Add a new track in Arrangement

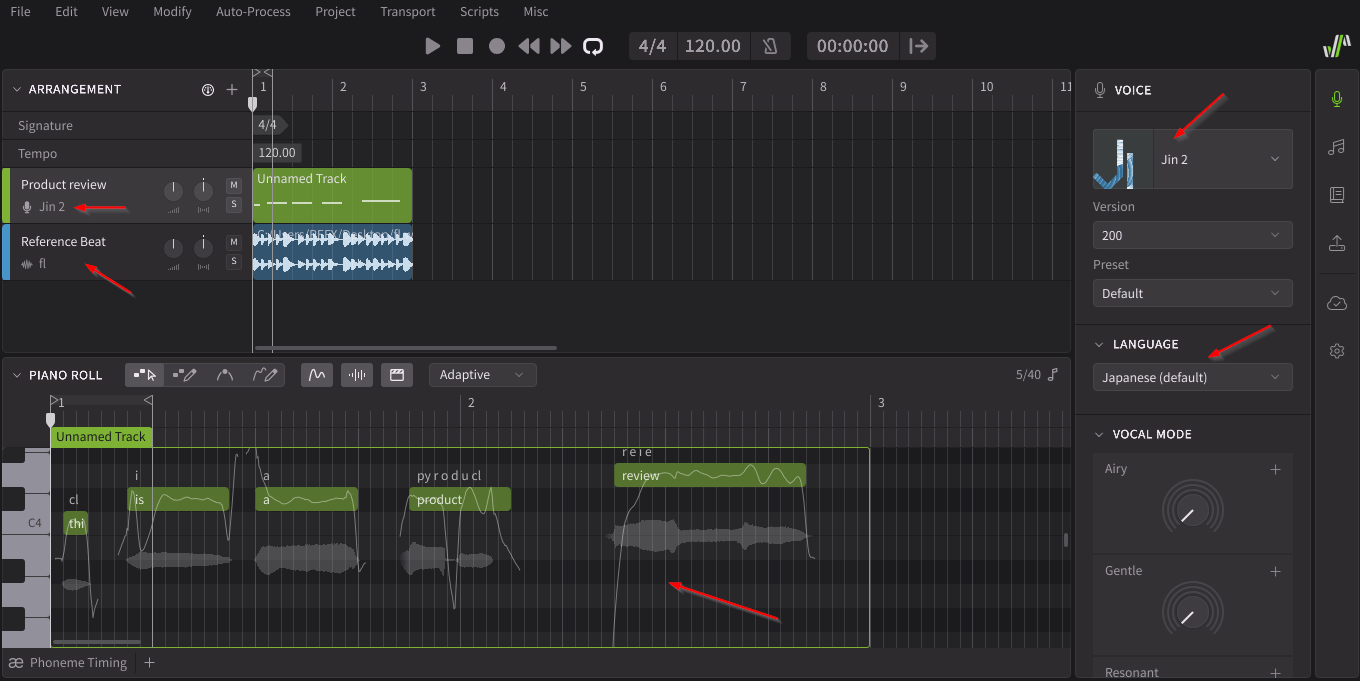(232, 90)
